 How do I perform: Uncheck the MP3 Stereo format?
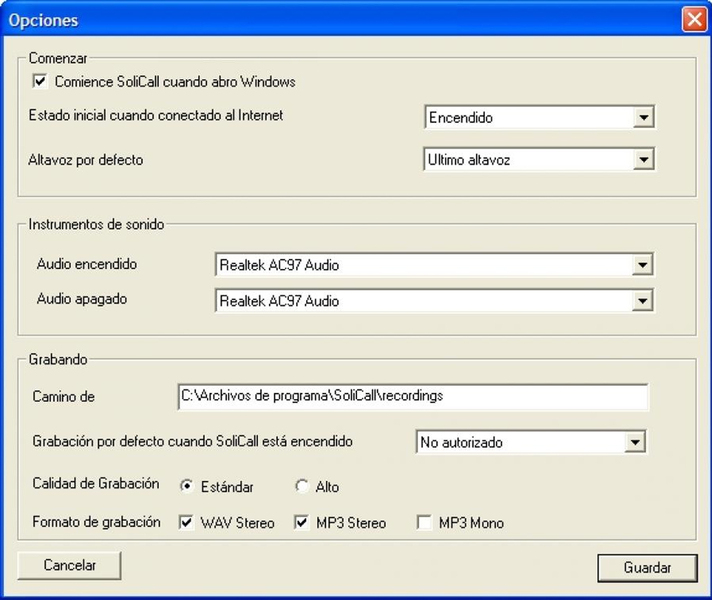pos(302,522)
